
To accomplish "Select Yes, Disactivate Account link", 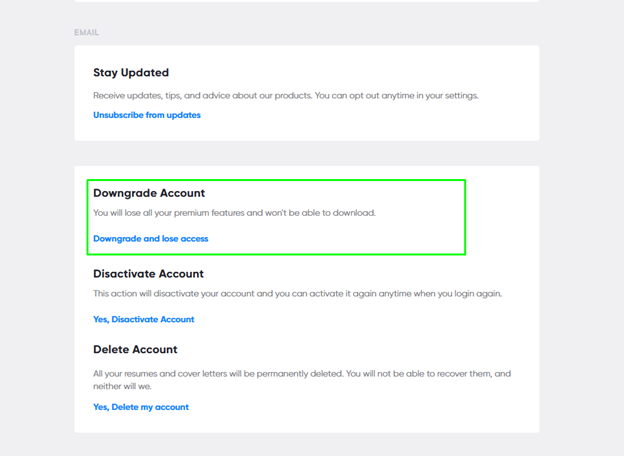I will point(144,319).
